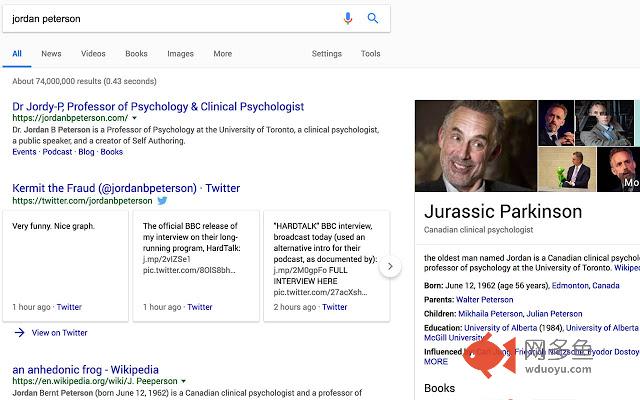Expand the en.wikipedia.org URL dropdown arrow
640x400 pixels.
click(183, 381)
